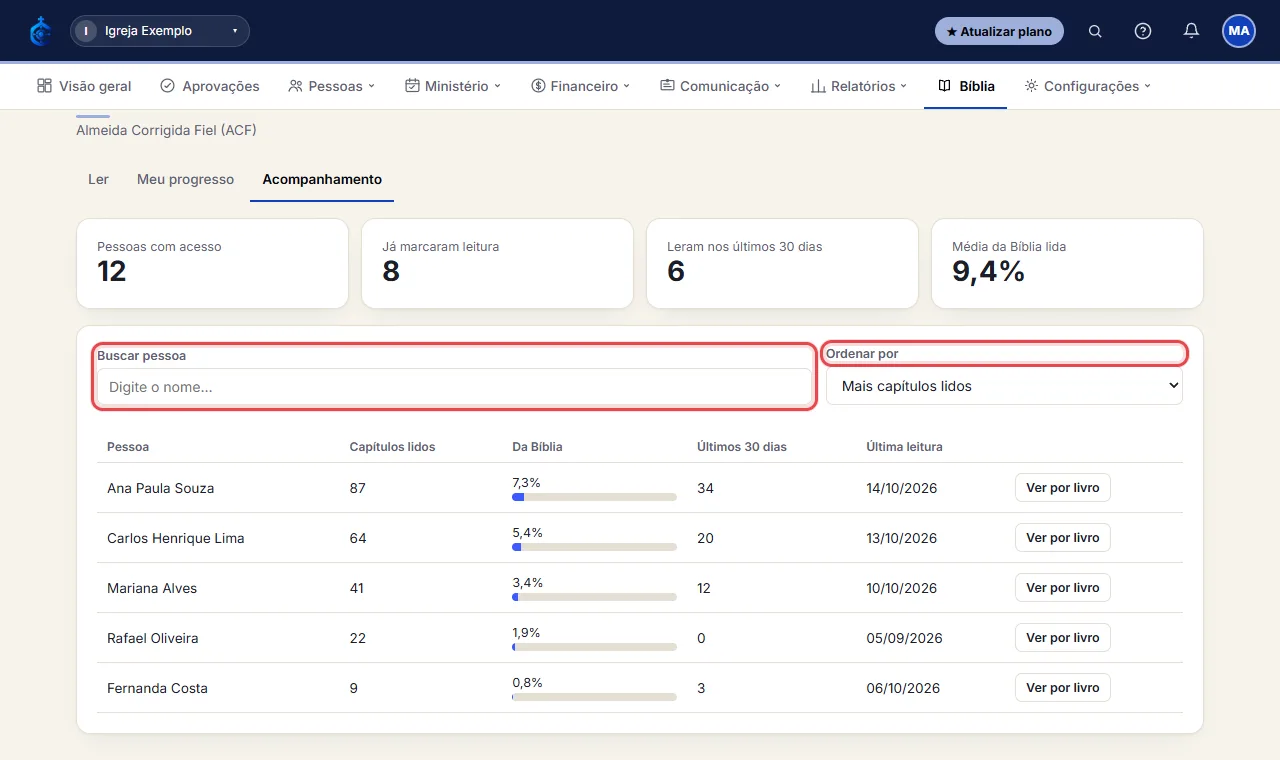Open the help question mark icon
This screenshot has width=1280, height=760.
point(1143,31)
